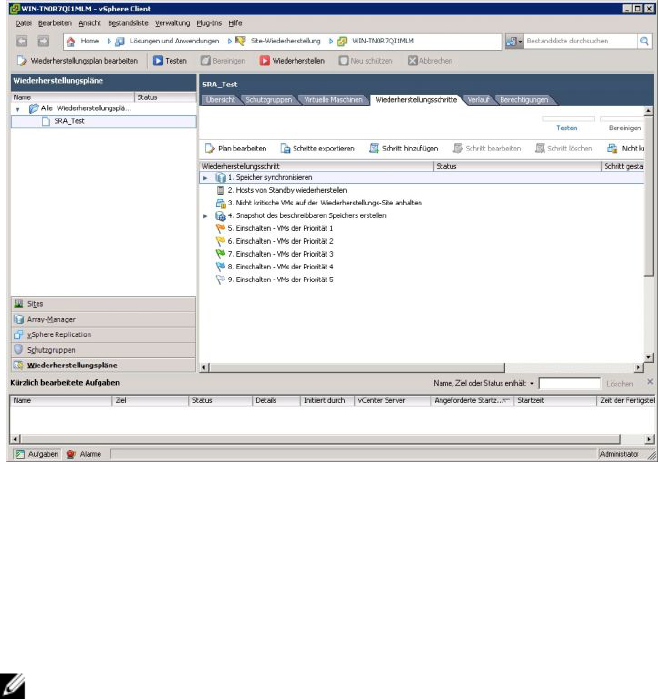Open the Ansicht menu

(89, 23)
